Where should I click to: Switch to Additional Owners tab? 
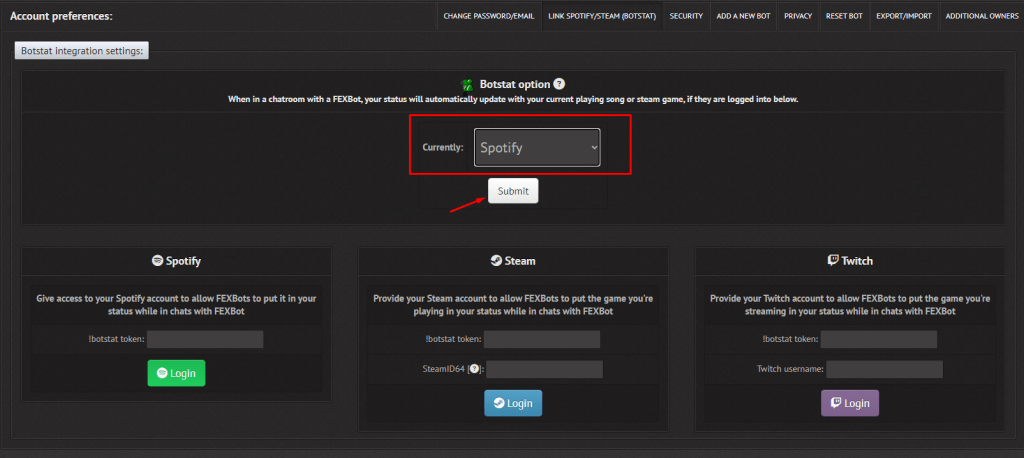[981, 16]
